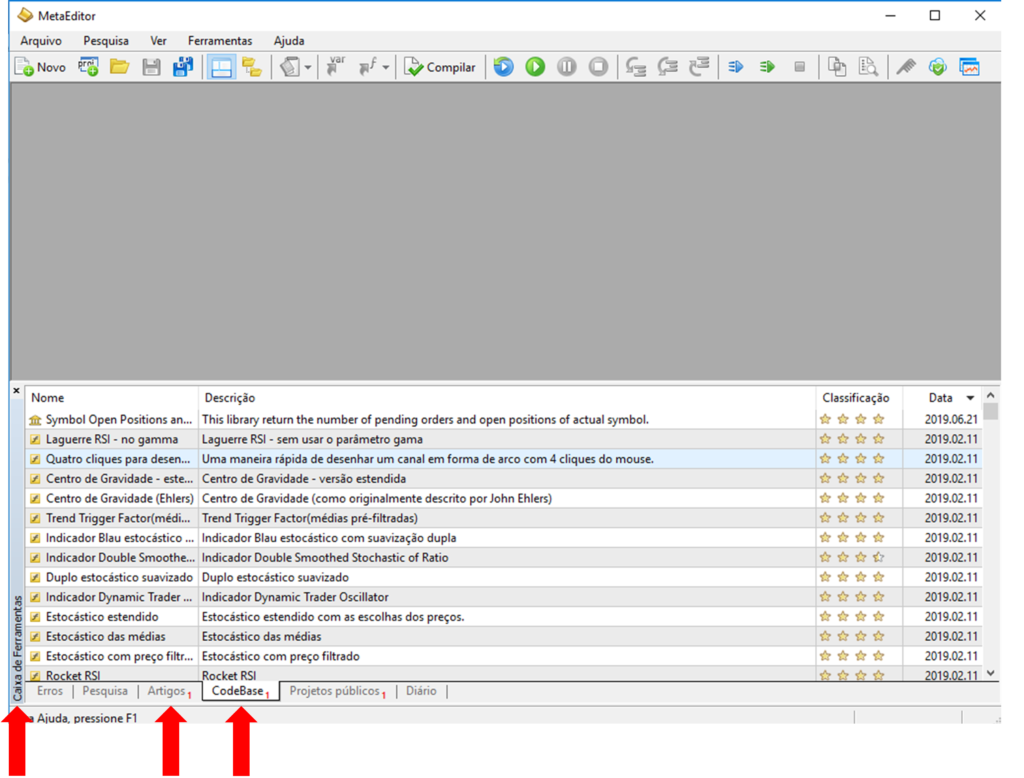Open the Ajuda menu
The width and height of the screenshot is (1024, 778).
click(289, 41)
